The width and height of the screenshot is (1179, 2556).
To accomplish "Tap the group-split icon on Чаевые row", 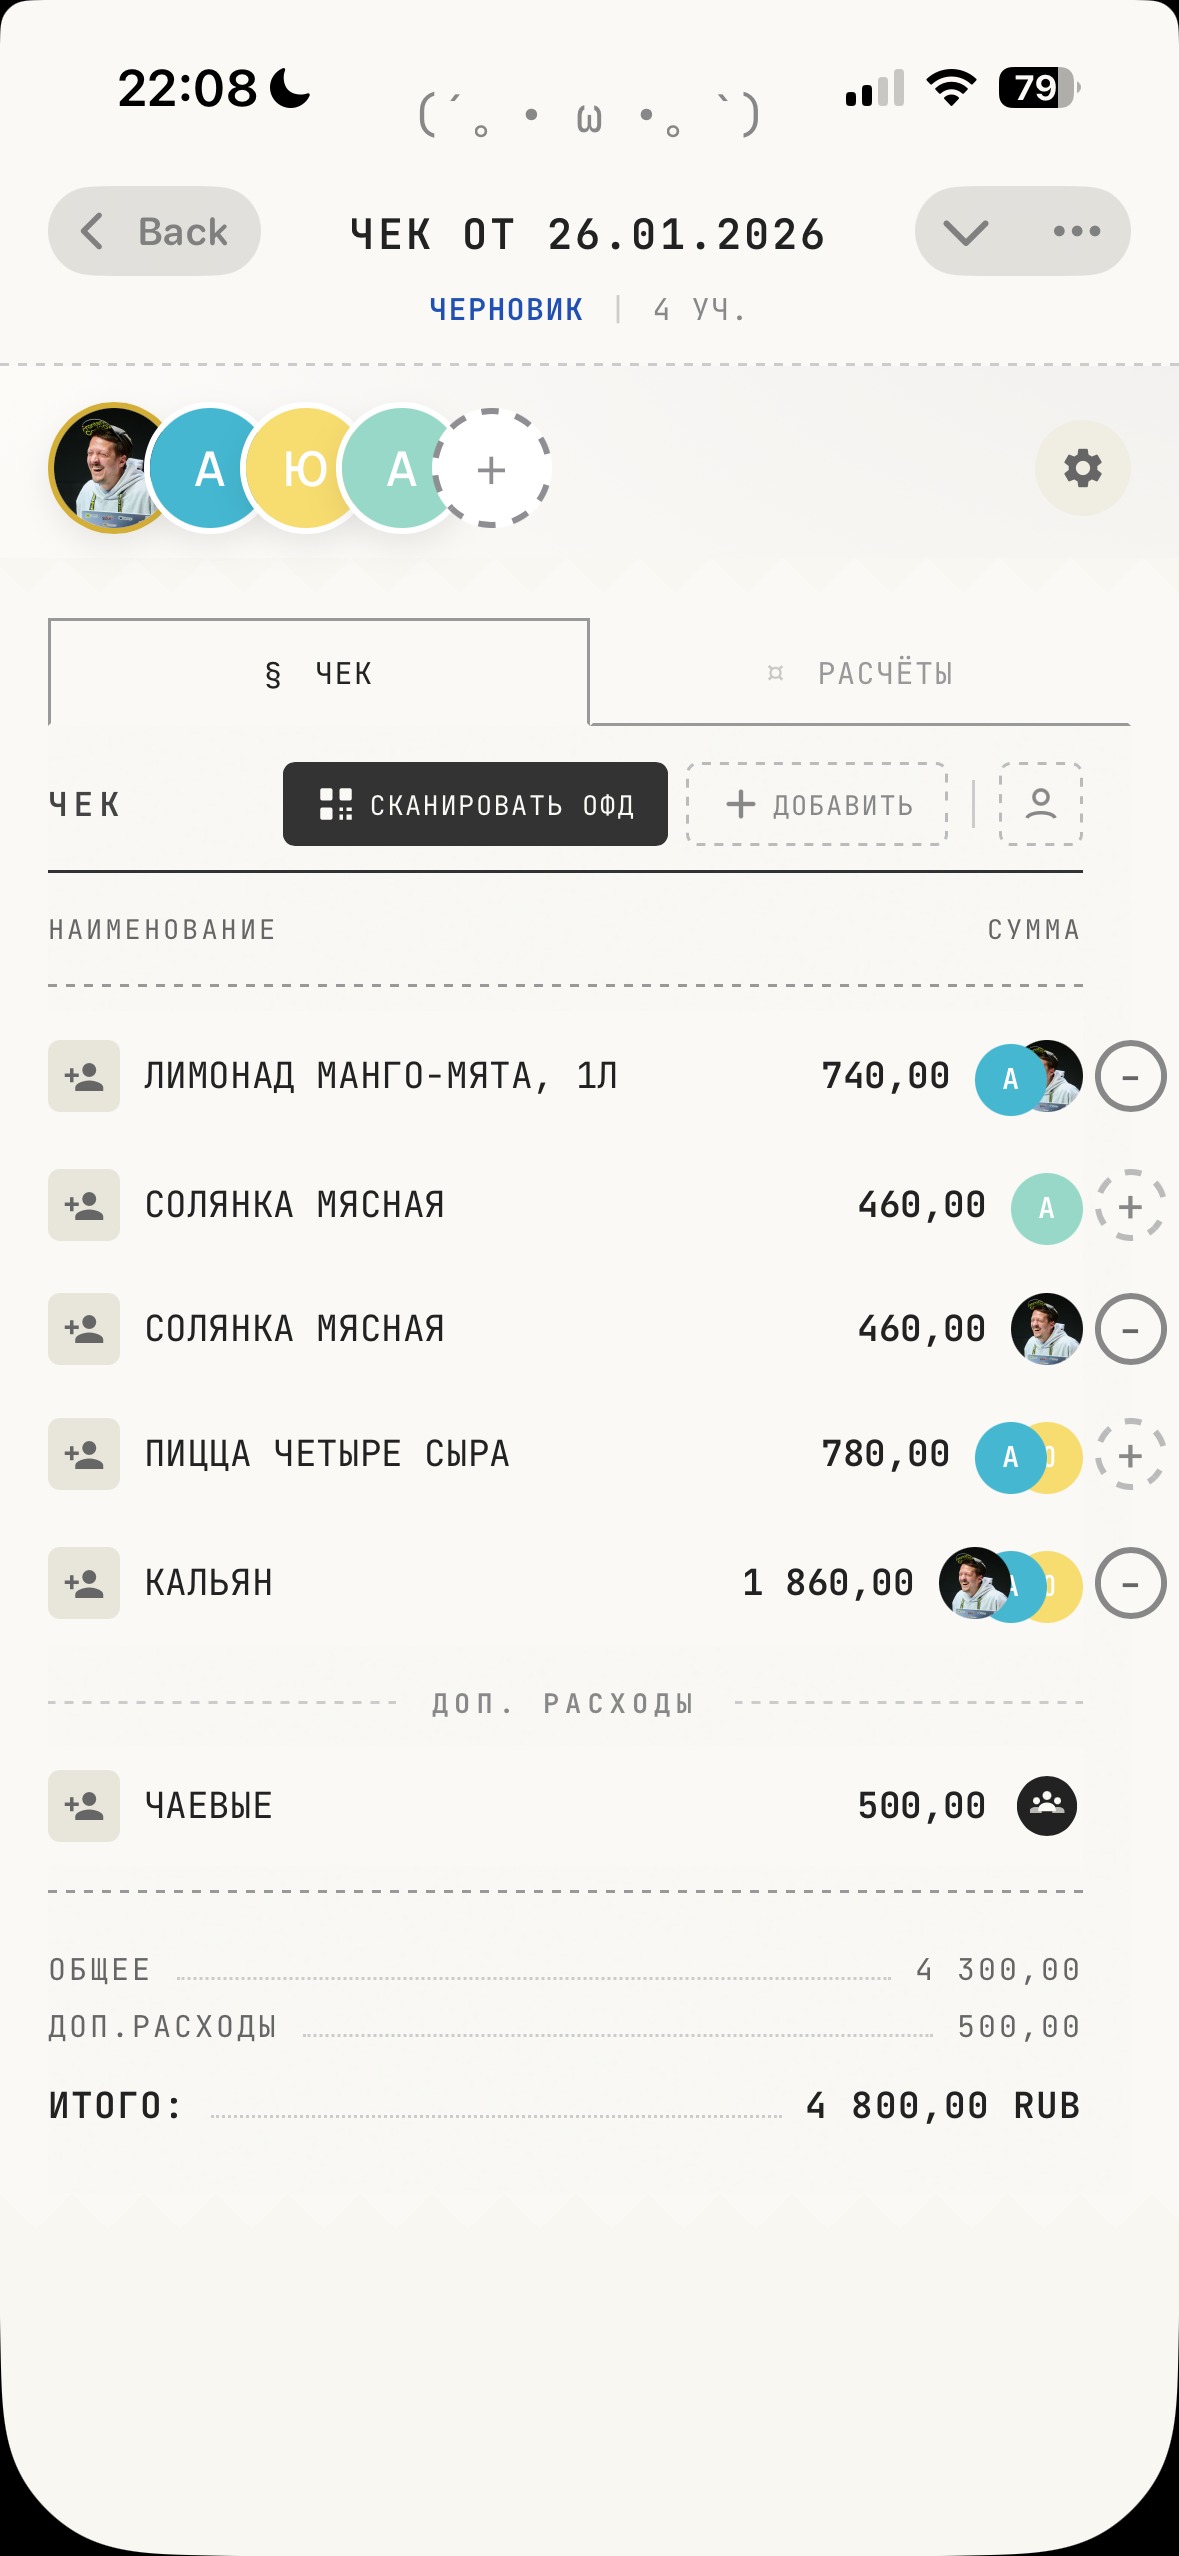I will click(x=1046, y=1806).
